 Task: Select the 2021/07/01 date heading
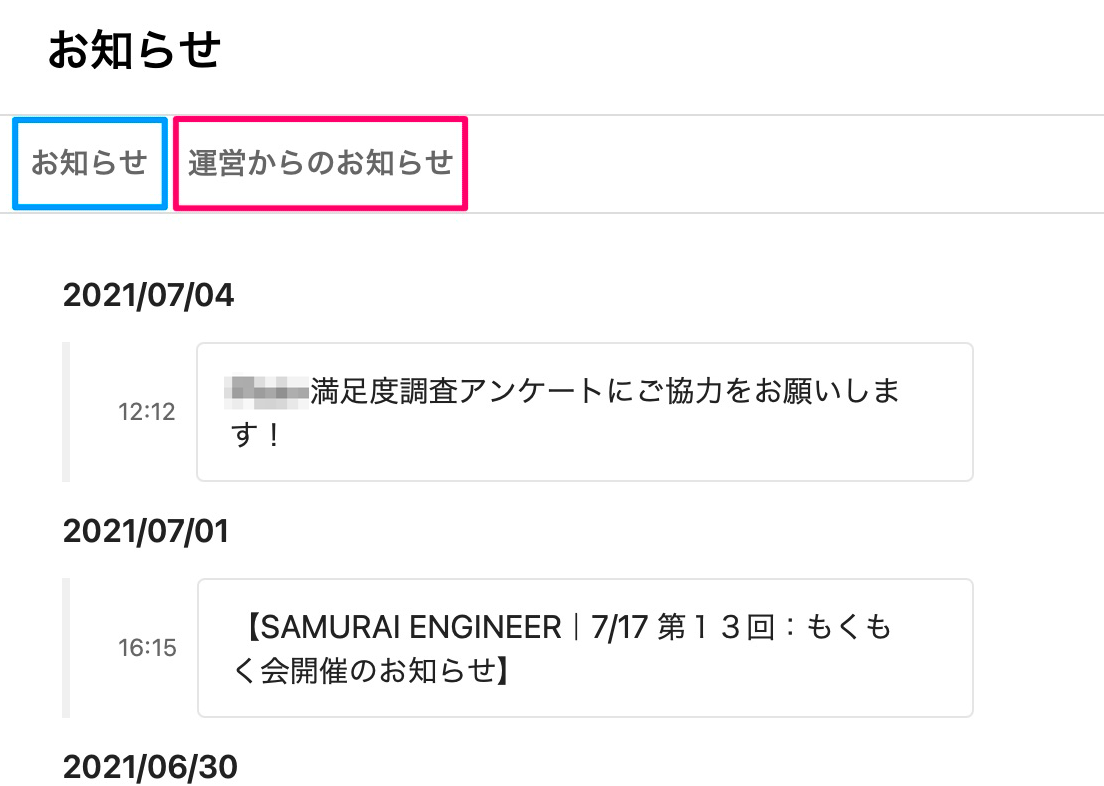point(146,532)
